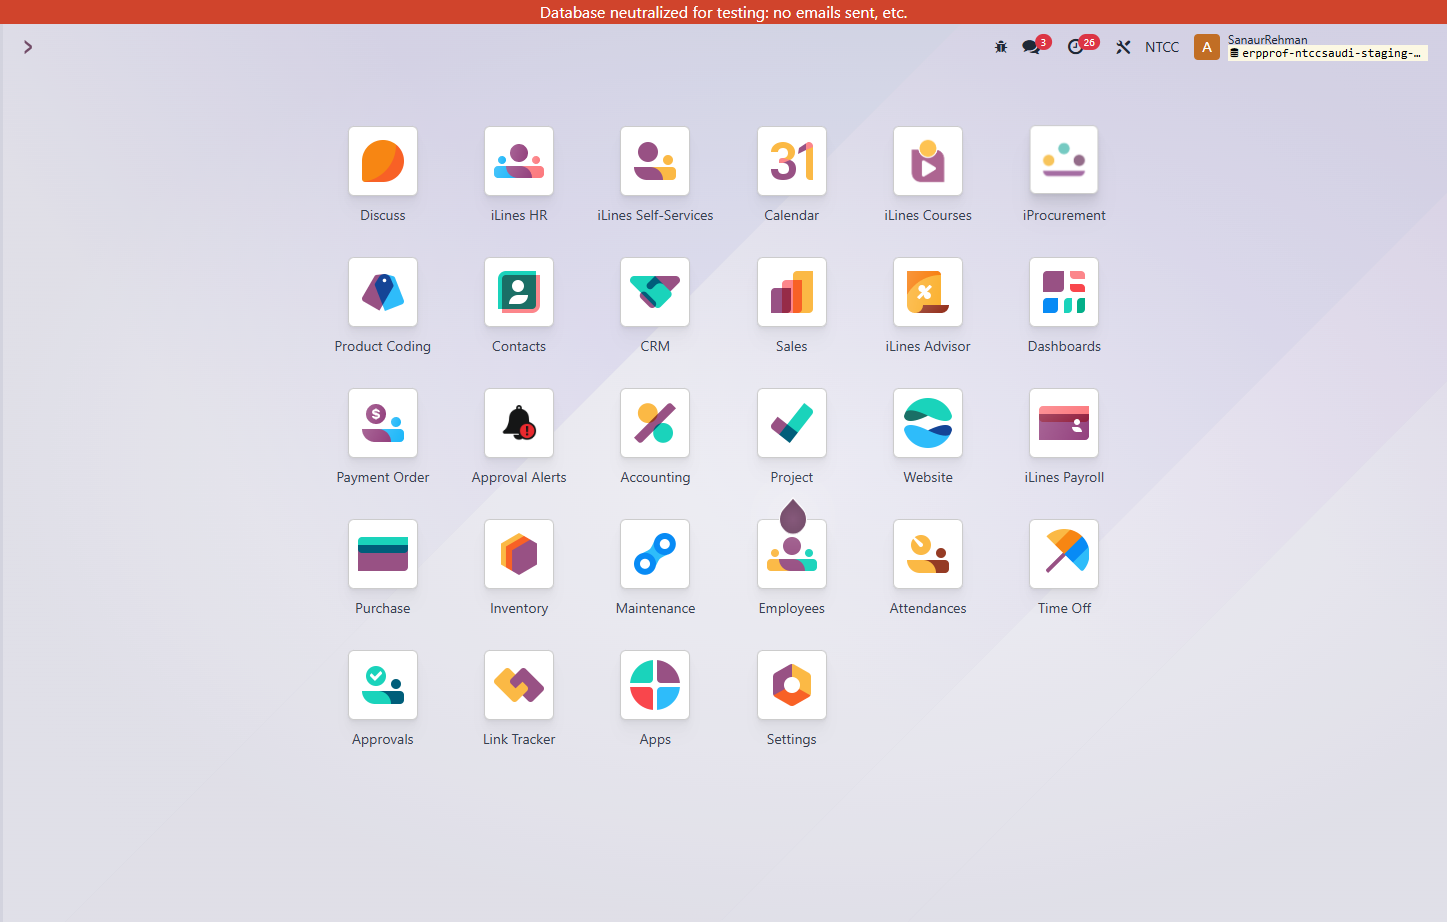
Task: Open the Attendances app
Action: (928, 554)
